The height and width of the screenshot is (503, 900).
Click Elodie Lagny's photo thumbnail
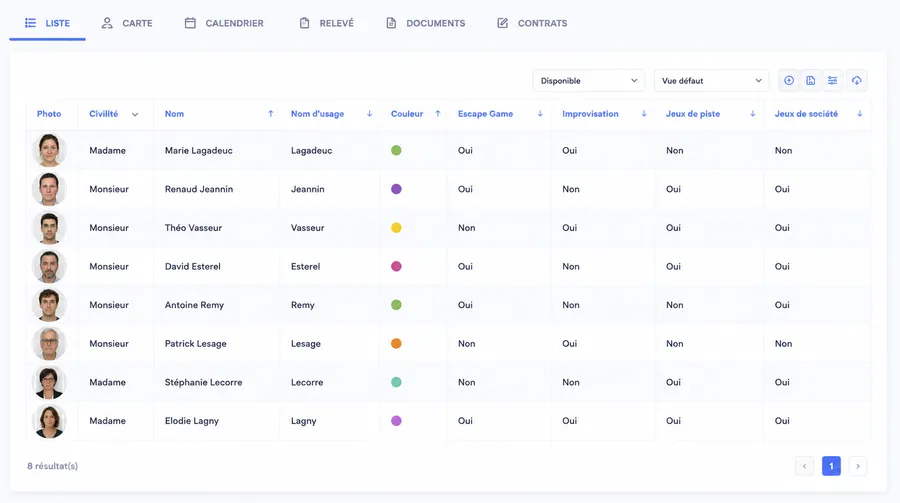(49, 421)
